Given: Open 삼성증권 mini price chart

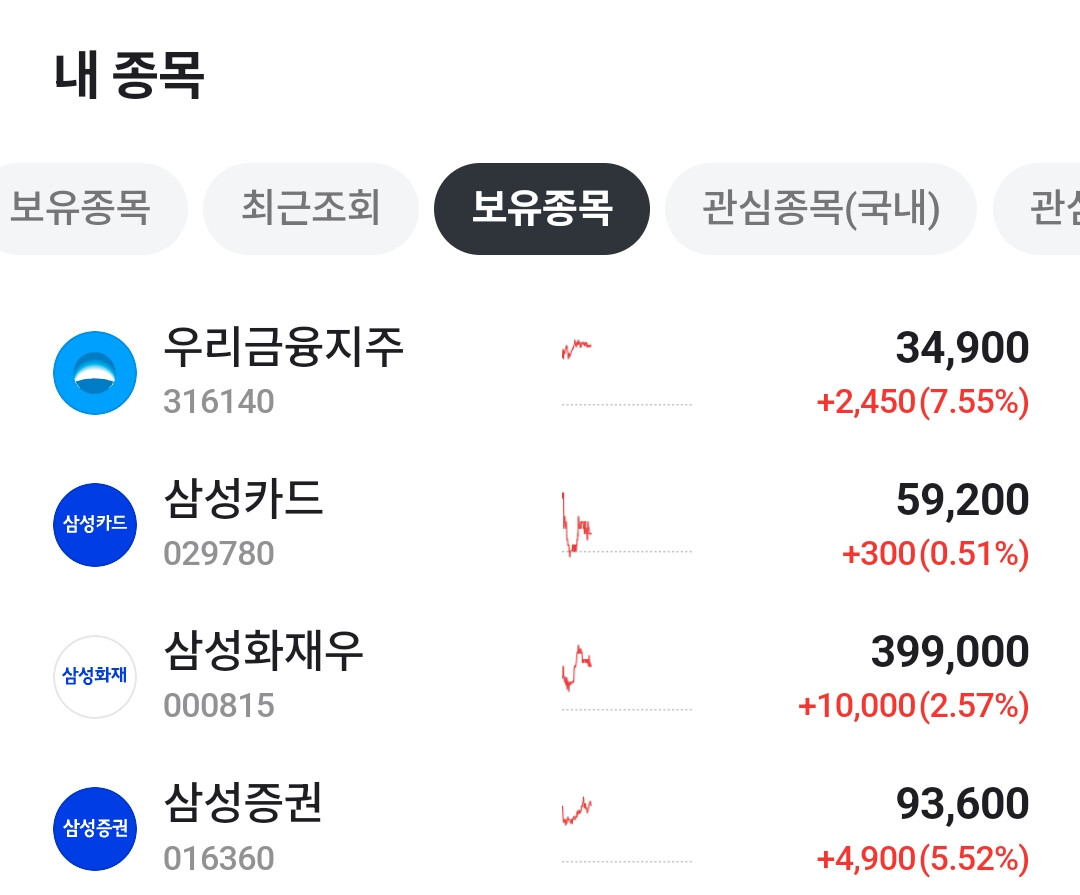Looking at the screenshot, I should pyautogui.click(x=626, y=829).
